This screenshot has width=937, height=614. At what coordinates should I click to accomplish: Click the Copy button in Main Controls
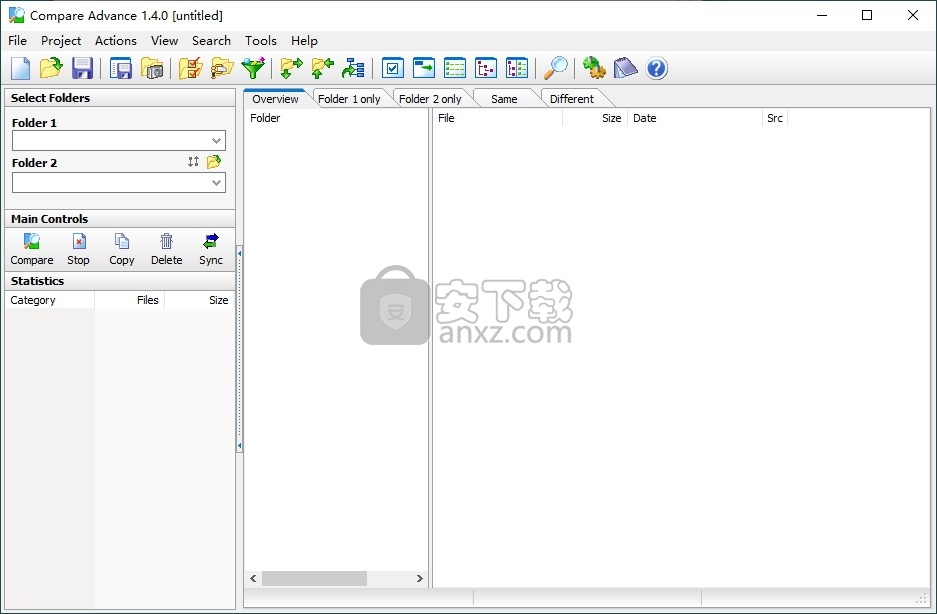point(122,249)
